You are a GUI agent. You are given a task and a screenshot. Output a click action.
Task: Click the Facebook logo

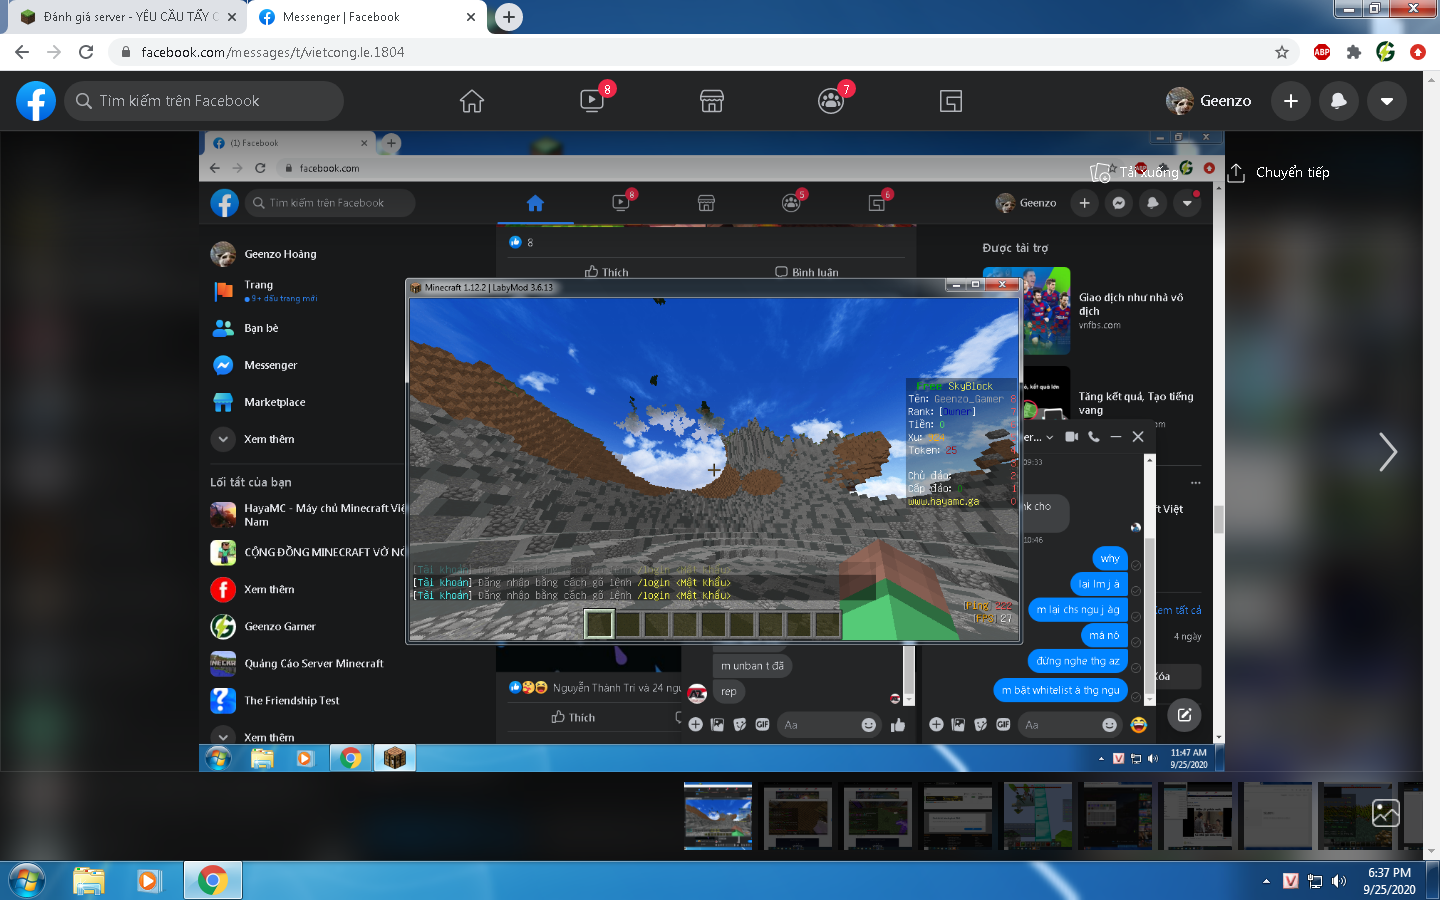tap(36, 101)
